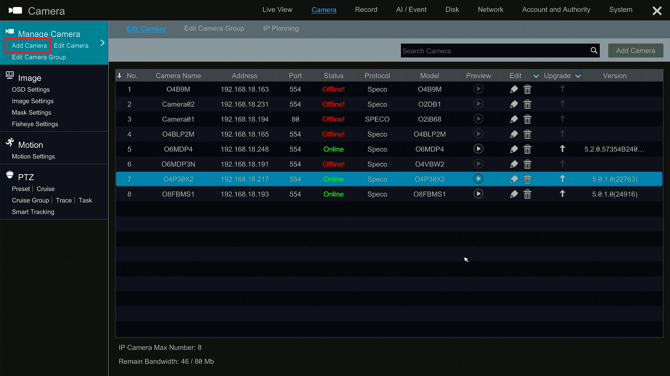Edit the O8FBMS1 camera entry

pyautogui.click(x=514, y=194)
